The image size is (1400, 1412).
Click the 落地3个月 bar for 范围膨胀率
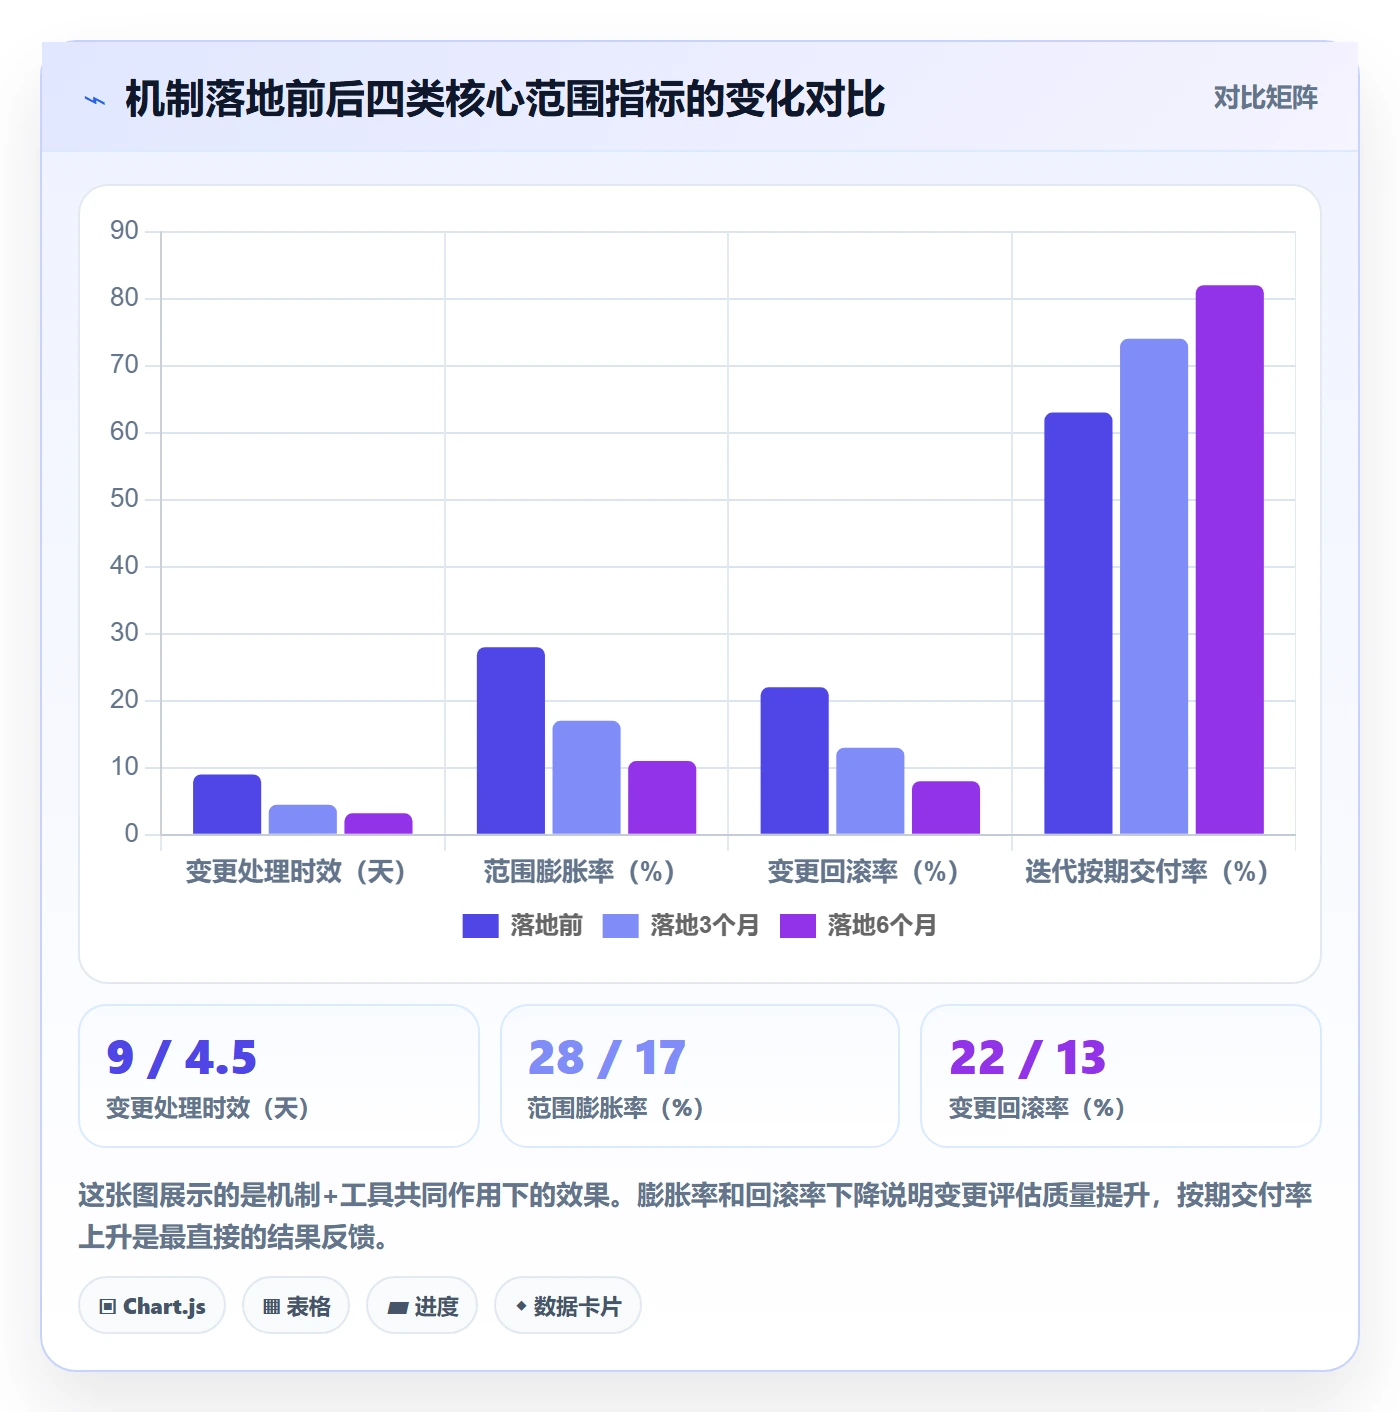point(587,777)
